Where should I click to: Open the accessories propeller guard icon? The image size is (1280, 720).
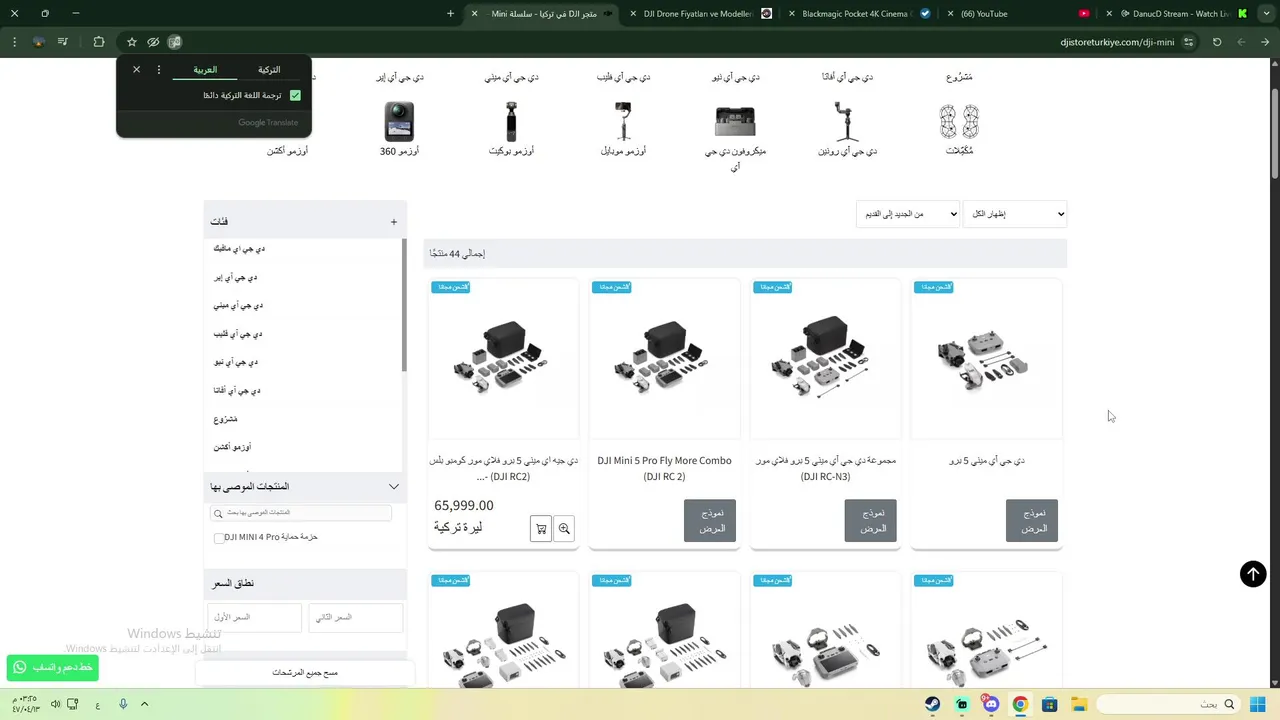click(x=959, y=122)
